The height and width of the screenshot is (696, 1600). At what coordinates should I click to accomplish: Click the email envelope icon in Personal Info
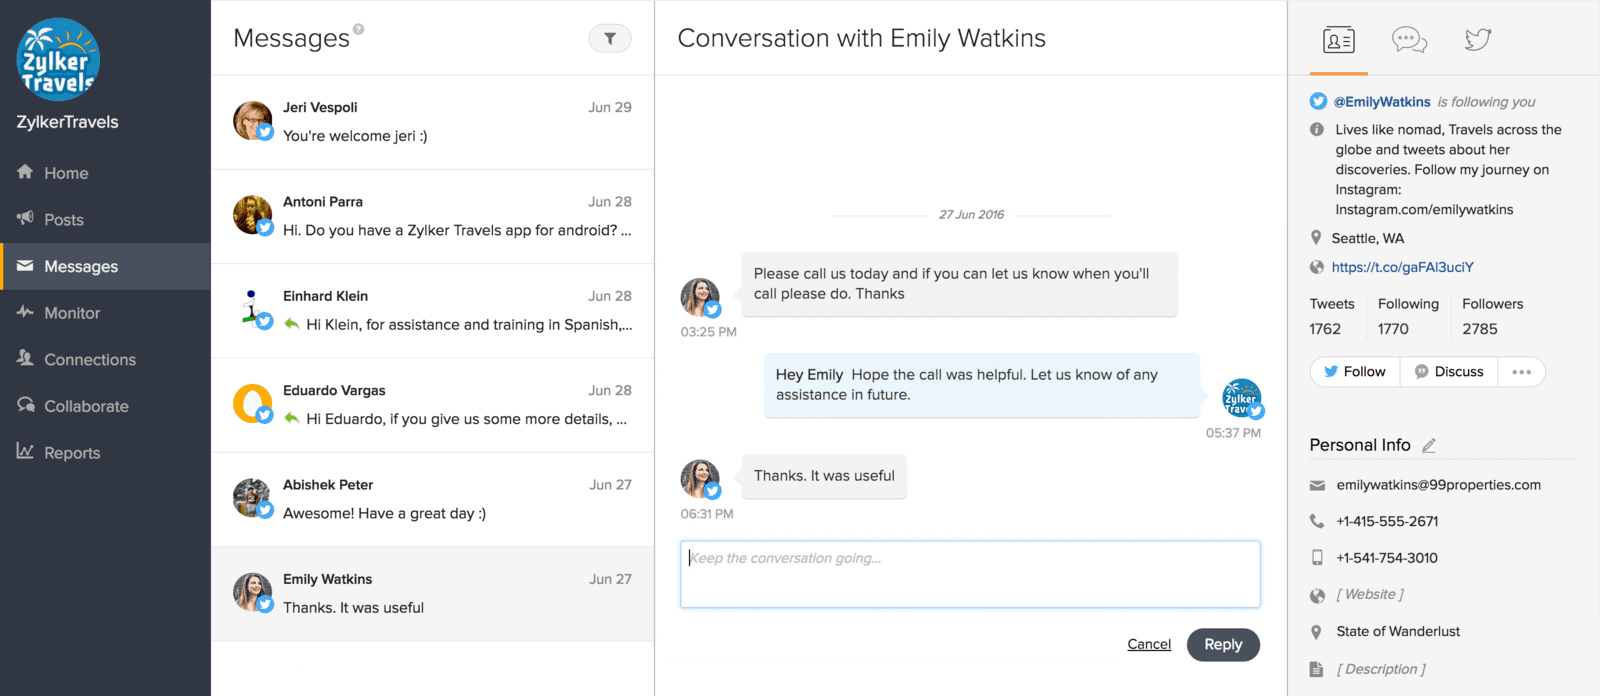1317,485
